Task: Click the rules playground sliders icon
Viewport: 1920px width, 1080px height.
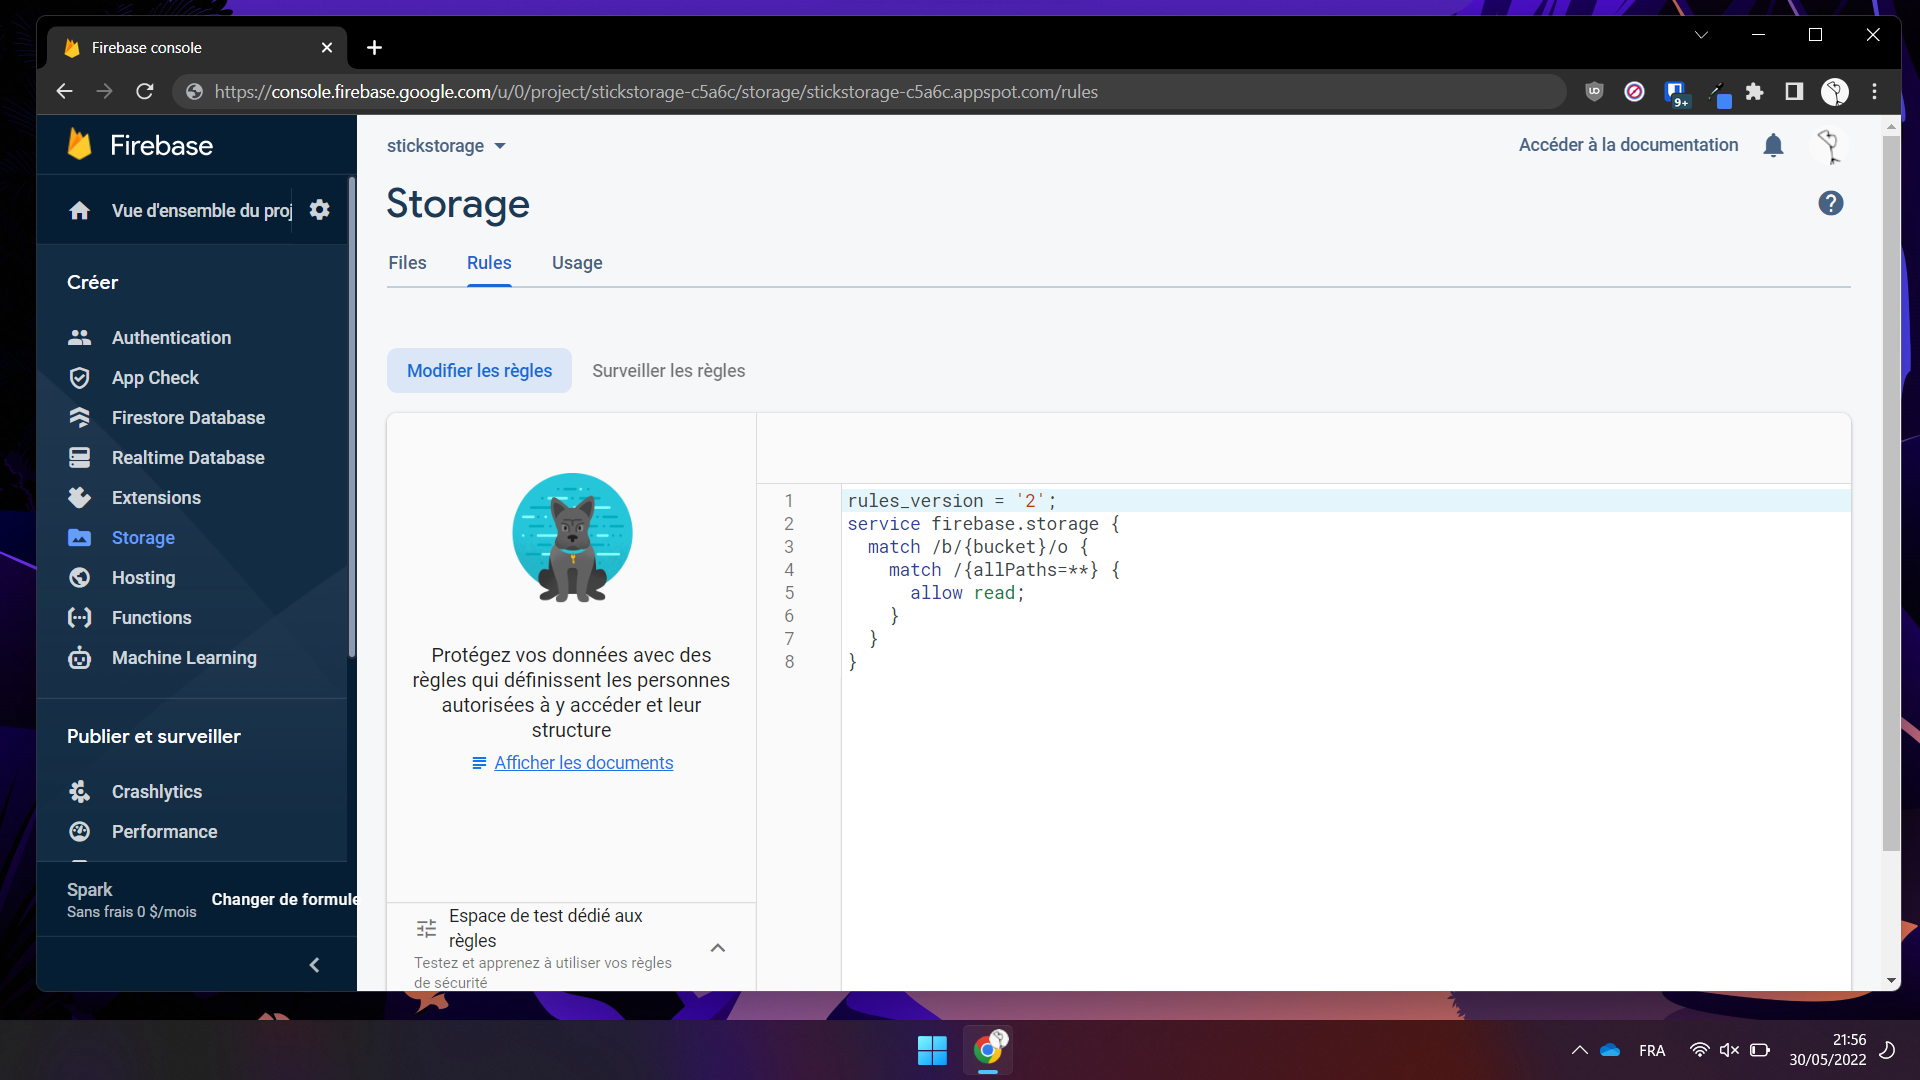Action: coord(426,928)
